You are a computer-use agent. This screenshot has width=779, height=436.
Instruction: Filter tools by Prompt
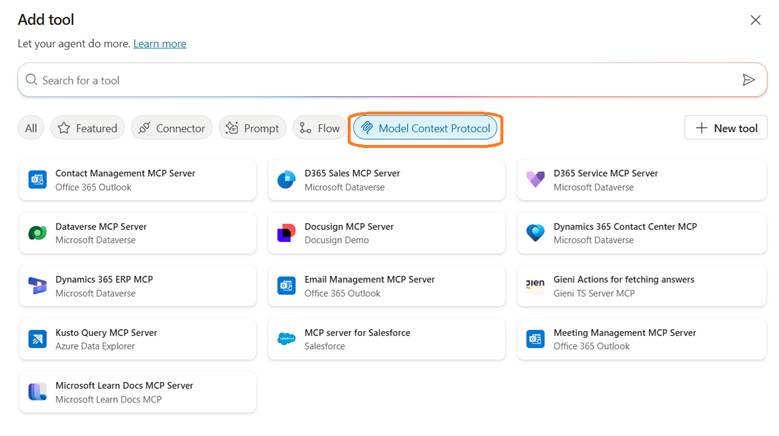click(x=252, y=128)
